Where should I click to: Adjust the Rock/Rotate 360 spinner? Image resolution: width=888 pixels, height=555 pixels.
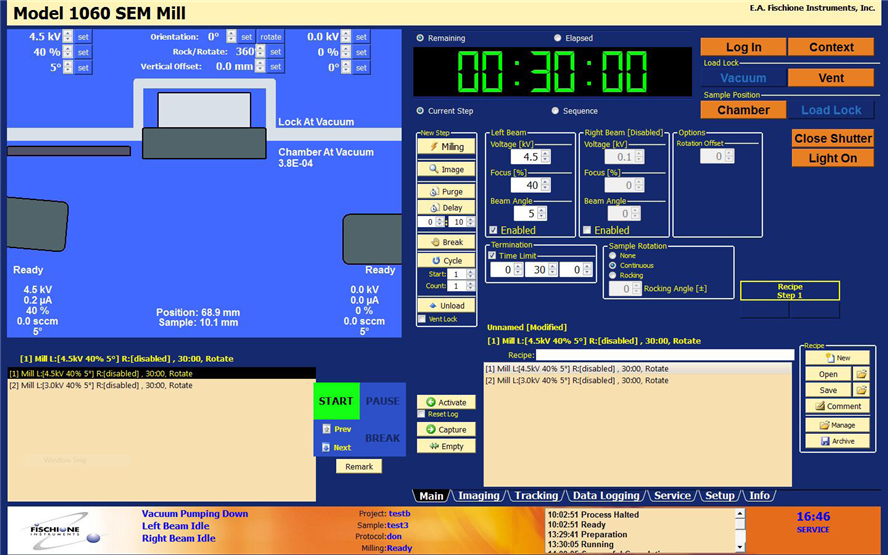tap(260, 51)
